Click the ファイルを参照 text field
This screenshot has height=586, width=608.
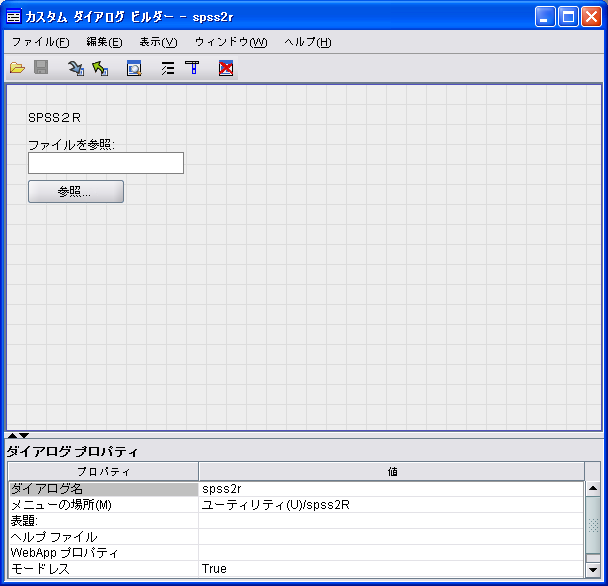pyautogui.click(x=106, y=163)
